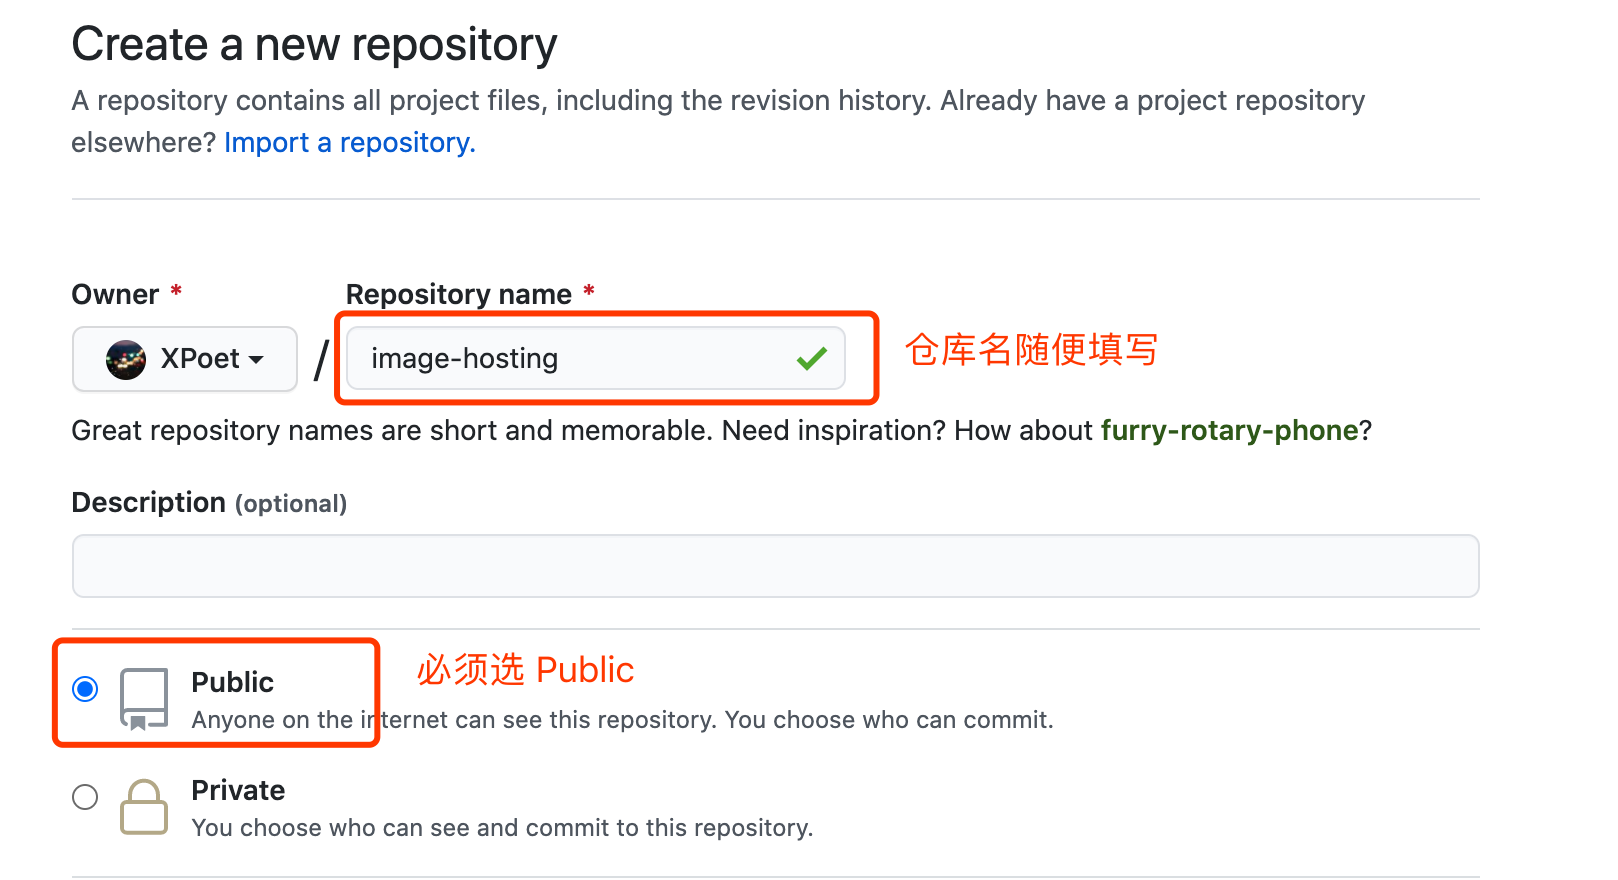Image resolution: width=1618 pixels, height=880 pixels.
Task: Click the 'Anyone on the internet' description text
Action: (623, 720)
